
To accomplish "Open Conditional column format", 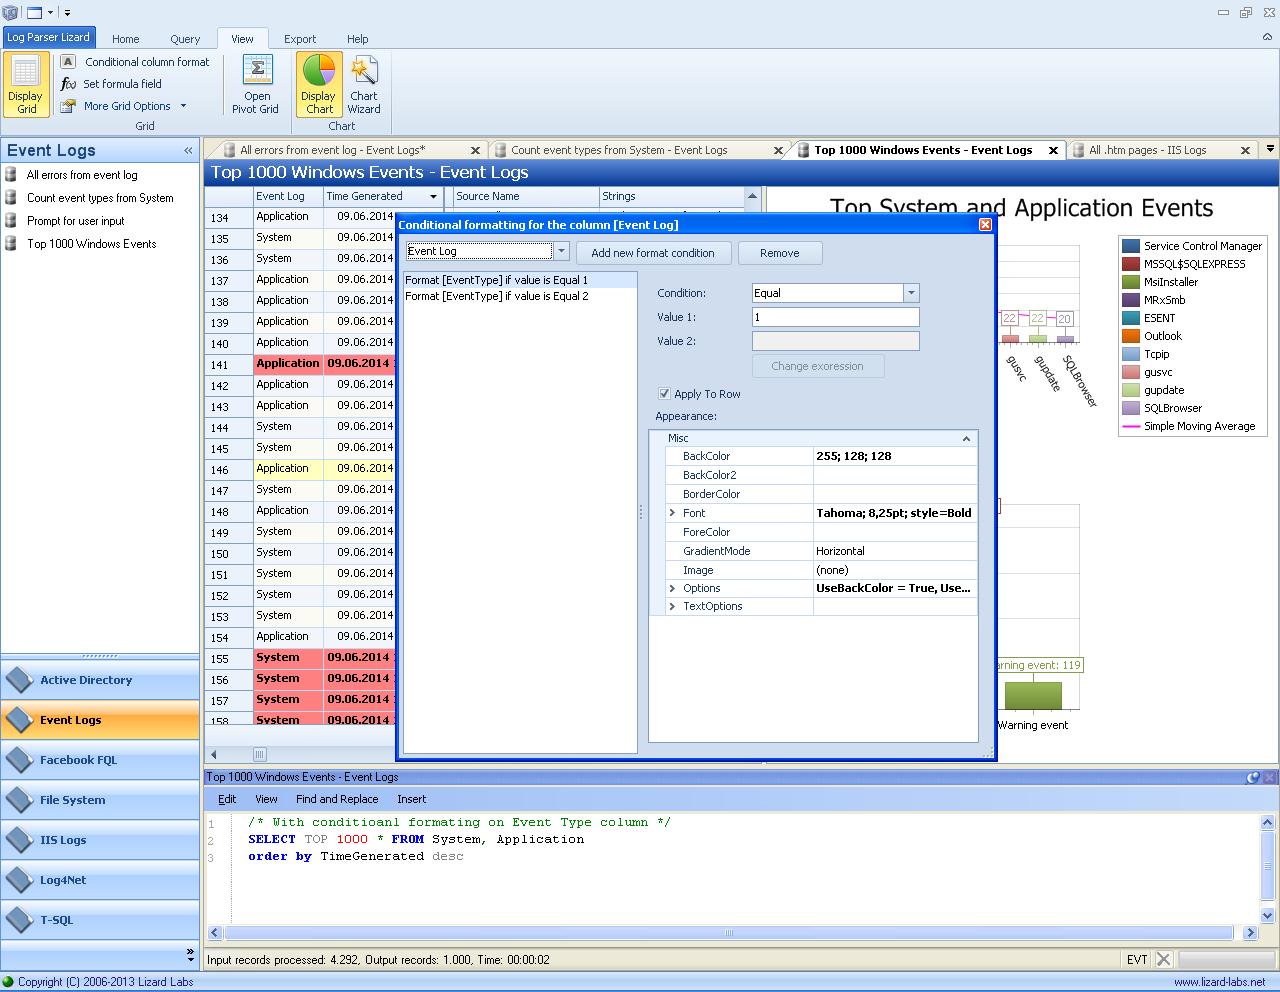I will (147, 62).
